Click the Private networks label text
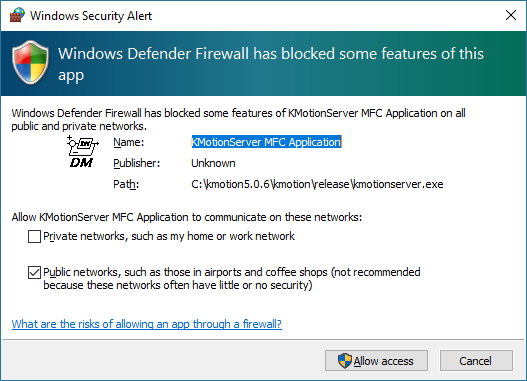This screenshot has height=381, width=527. click(x=169, y=237)
